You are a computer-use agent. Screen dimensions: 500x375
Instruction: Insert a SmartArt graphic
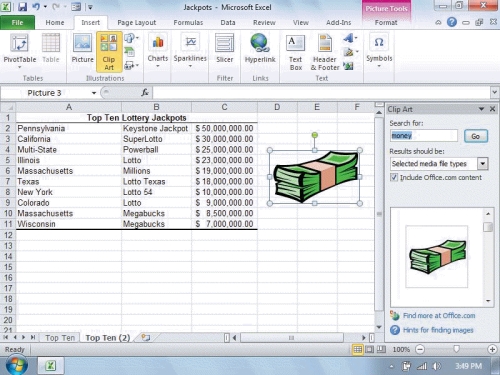(x=130, y=52)
